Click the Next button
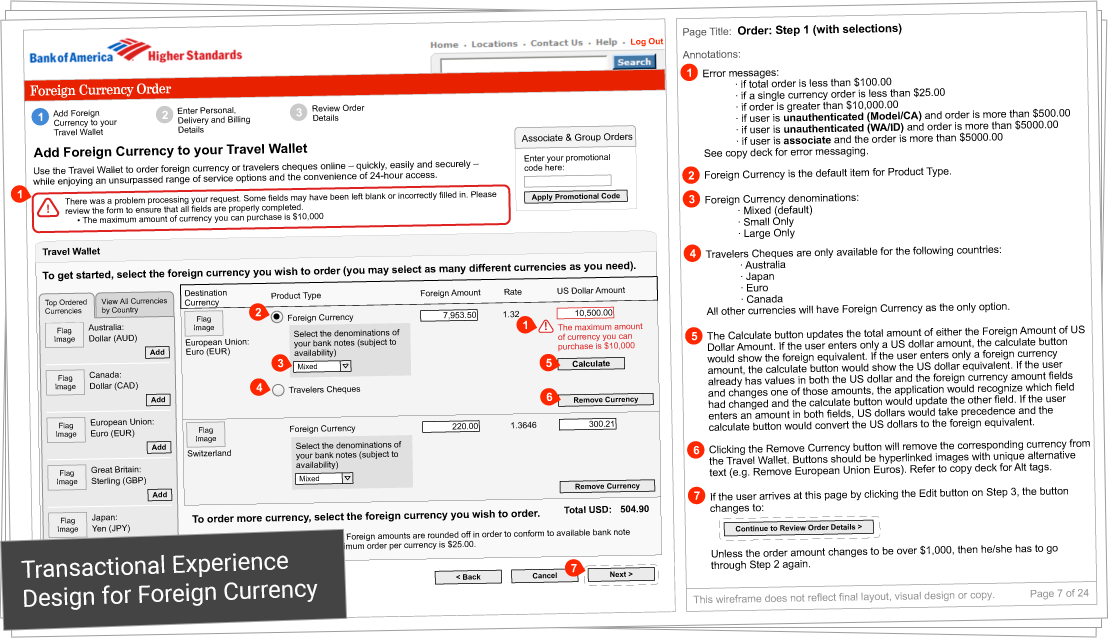 pyautogui.click(x=621, y=574)
